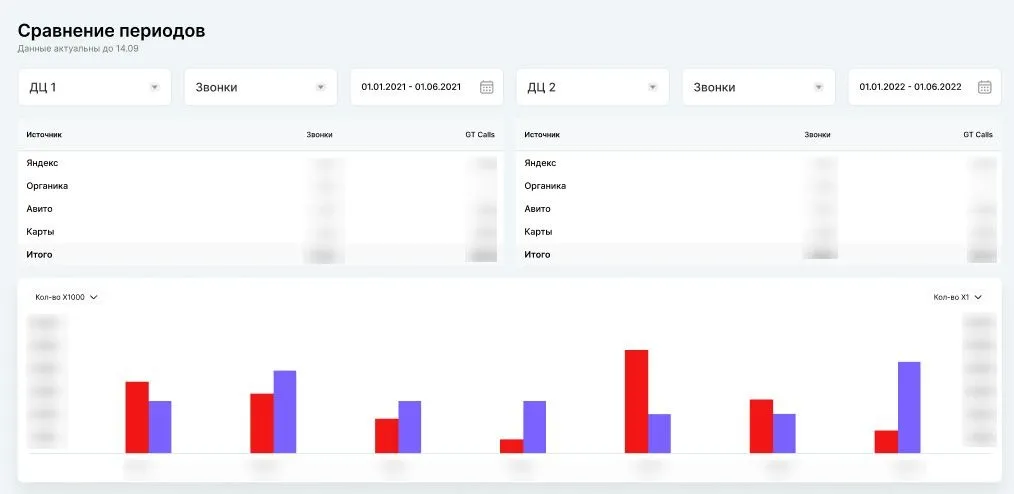Image resolution: width=1014 pixels, height=494 pixels.
Task: Click Итого total row in ДЦ 2 table
Action: point(538,255)
